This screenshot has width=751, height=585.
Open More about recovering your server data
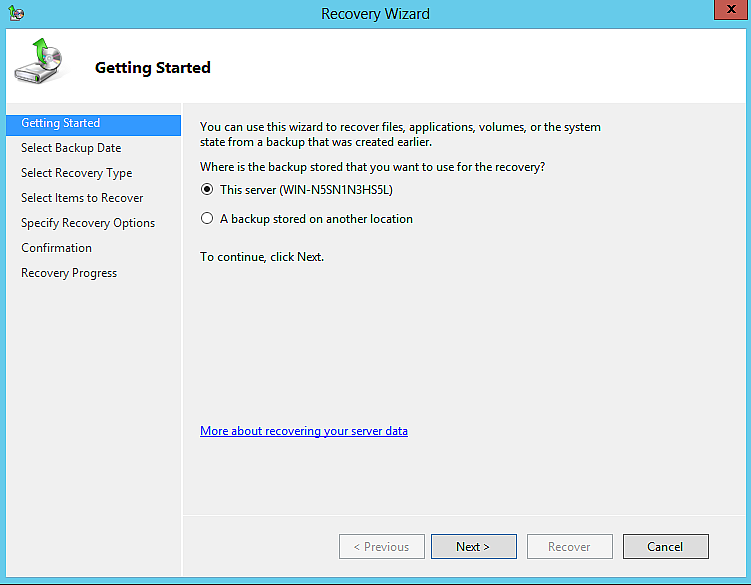tap(304, 431)
